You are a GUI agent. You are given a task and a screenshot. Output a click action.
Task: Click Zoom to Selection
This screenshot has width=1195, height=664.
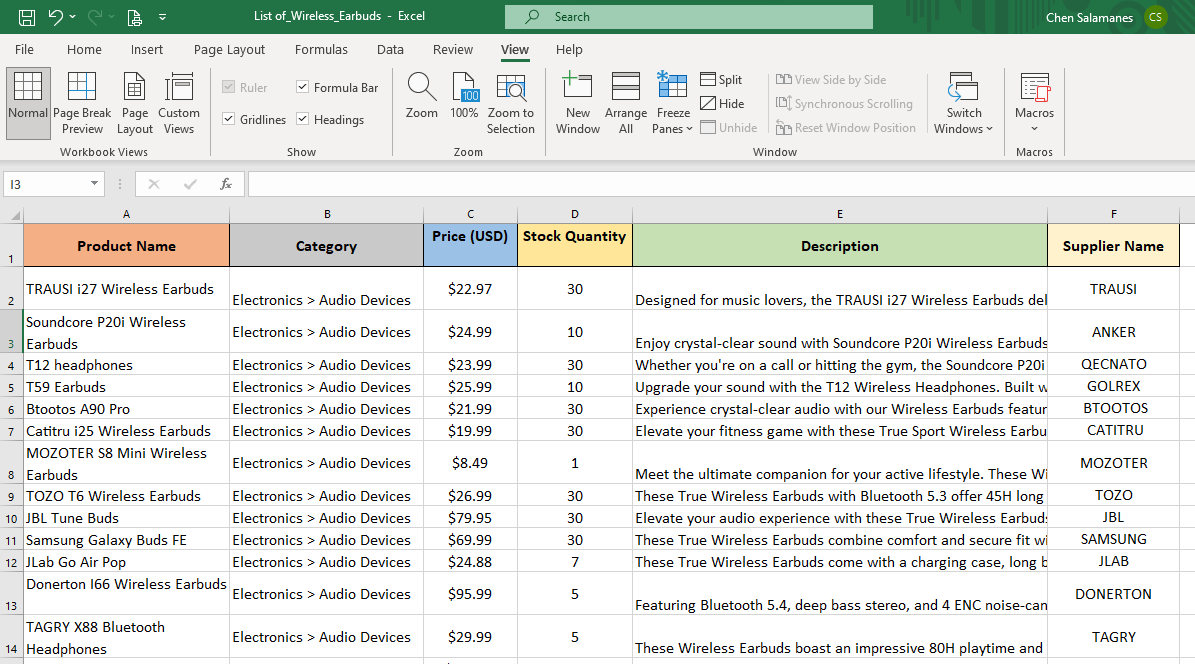511,104
